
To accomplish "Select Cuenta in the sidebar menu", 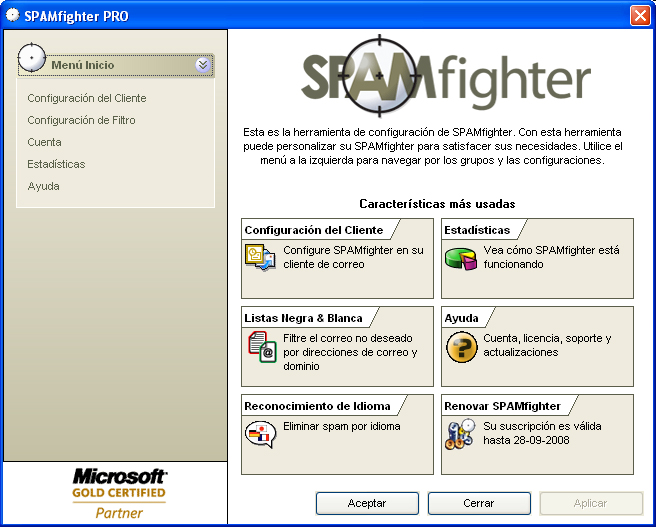I will [x=44, y=142].
